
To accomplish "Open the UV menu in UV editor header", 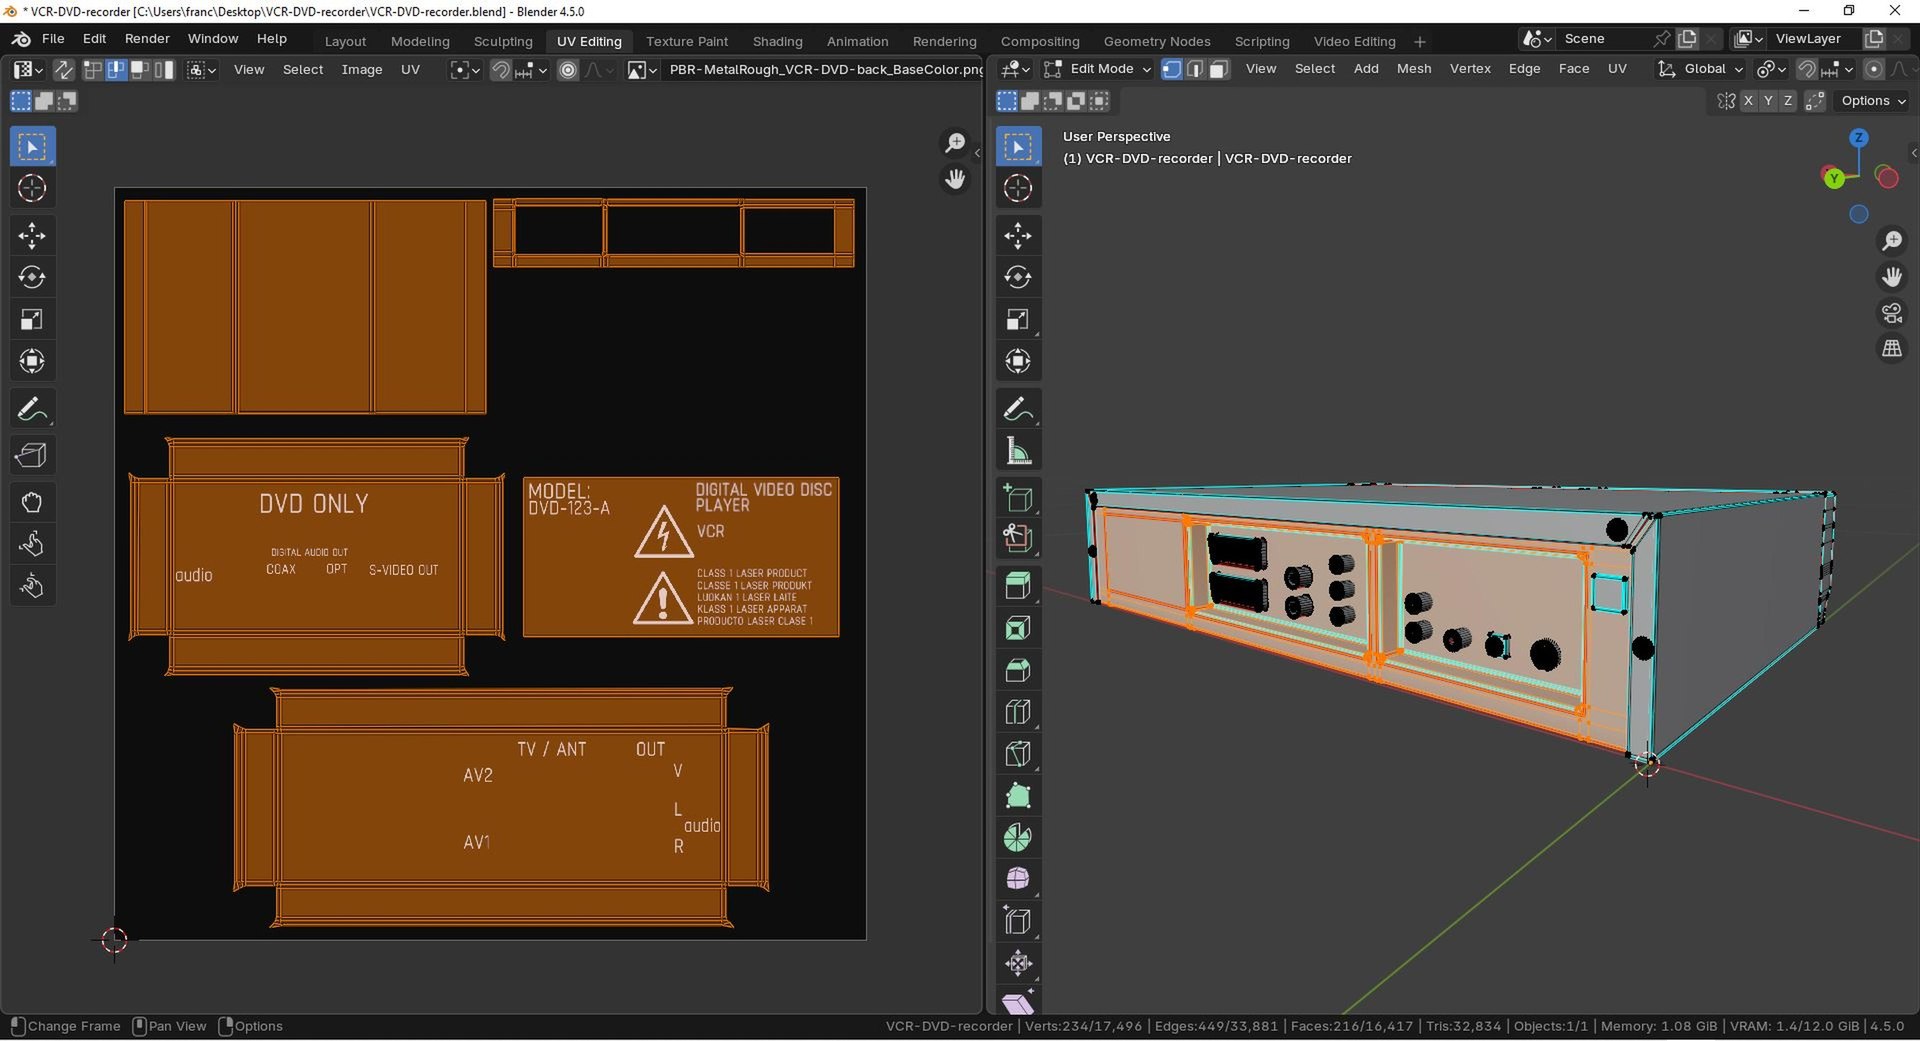I will click(x=410, y=69).
